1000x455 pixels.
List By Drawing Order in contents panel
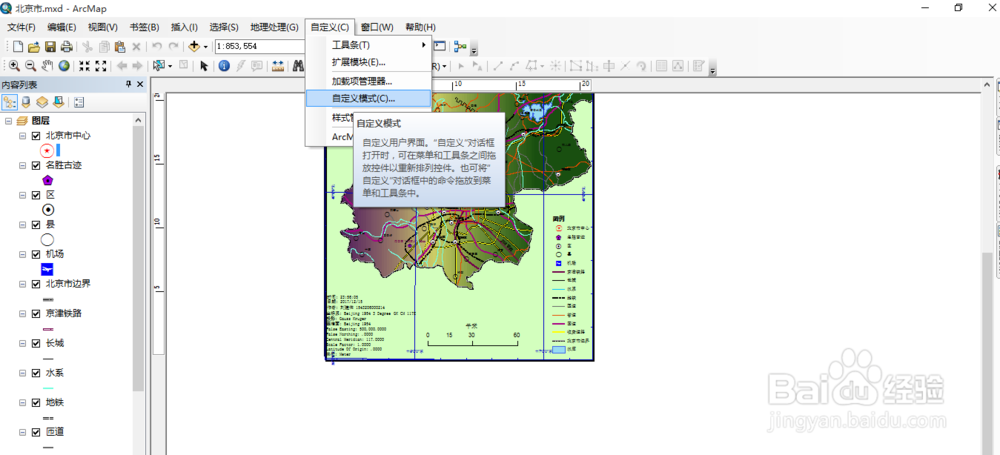pos(10,101)
